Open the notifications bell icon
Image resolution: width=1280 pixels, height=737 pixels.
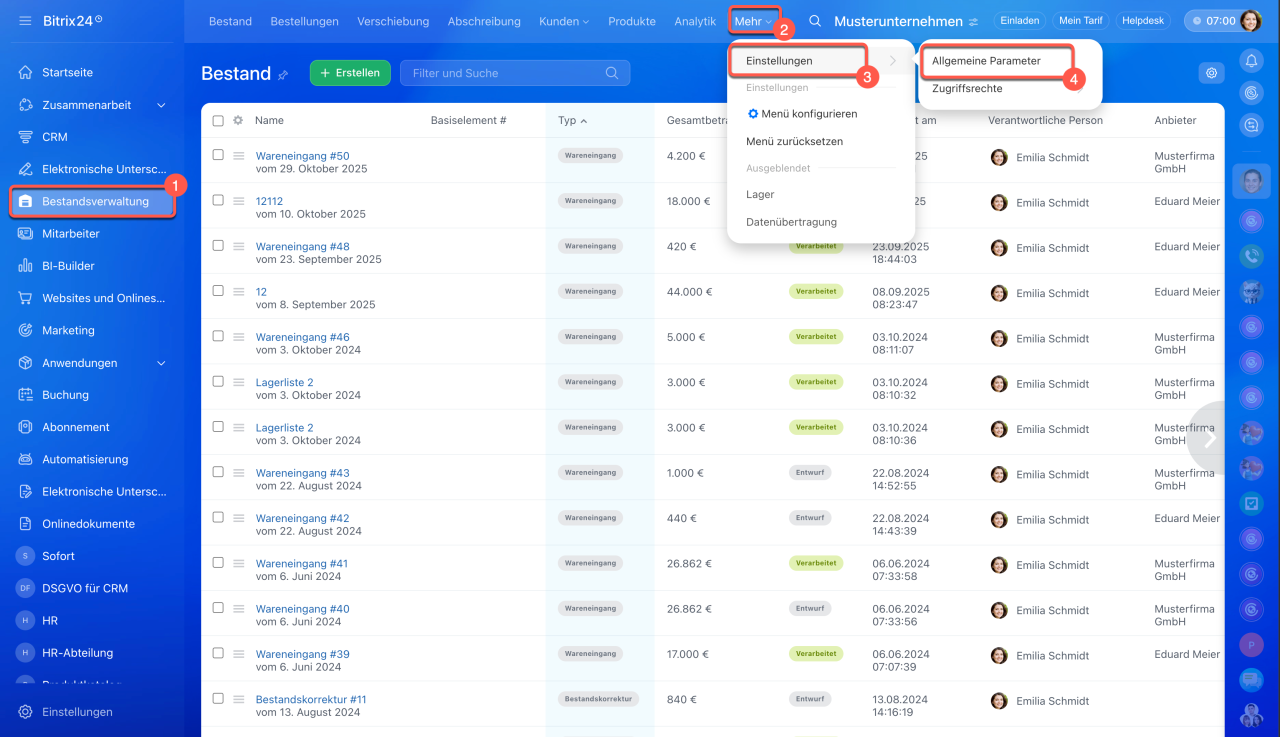click(1251, 61)
